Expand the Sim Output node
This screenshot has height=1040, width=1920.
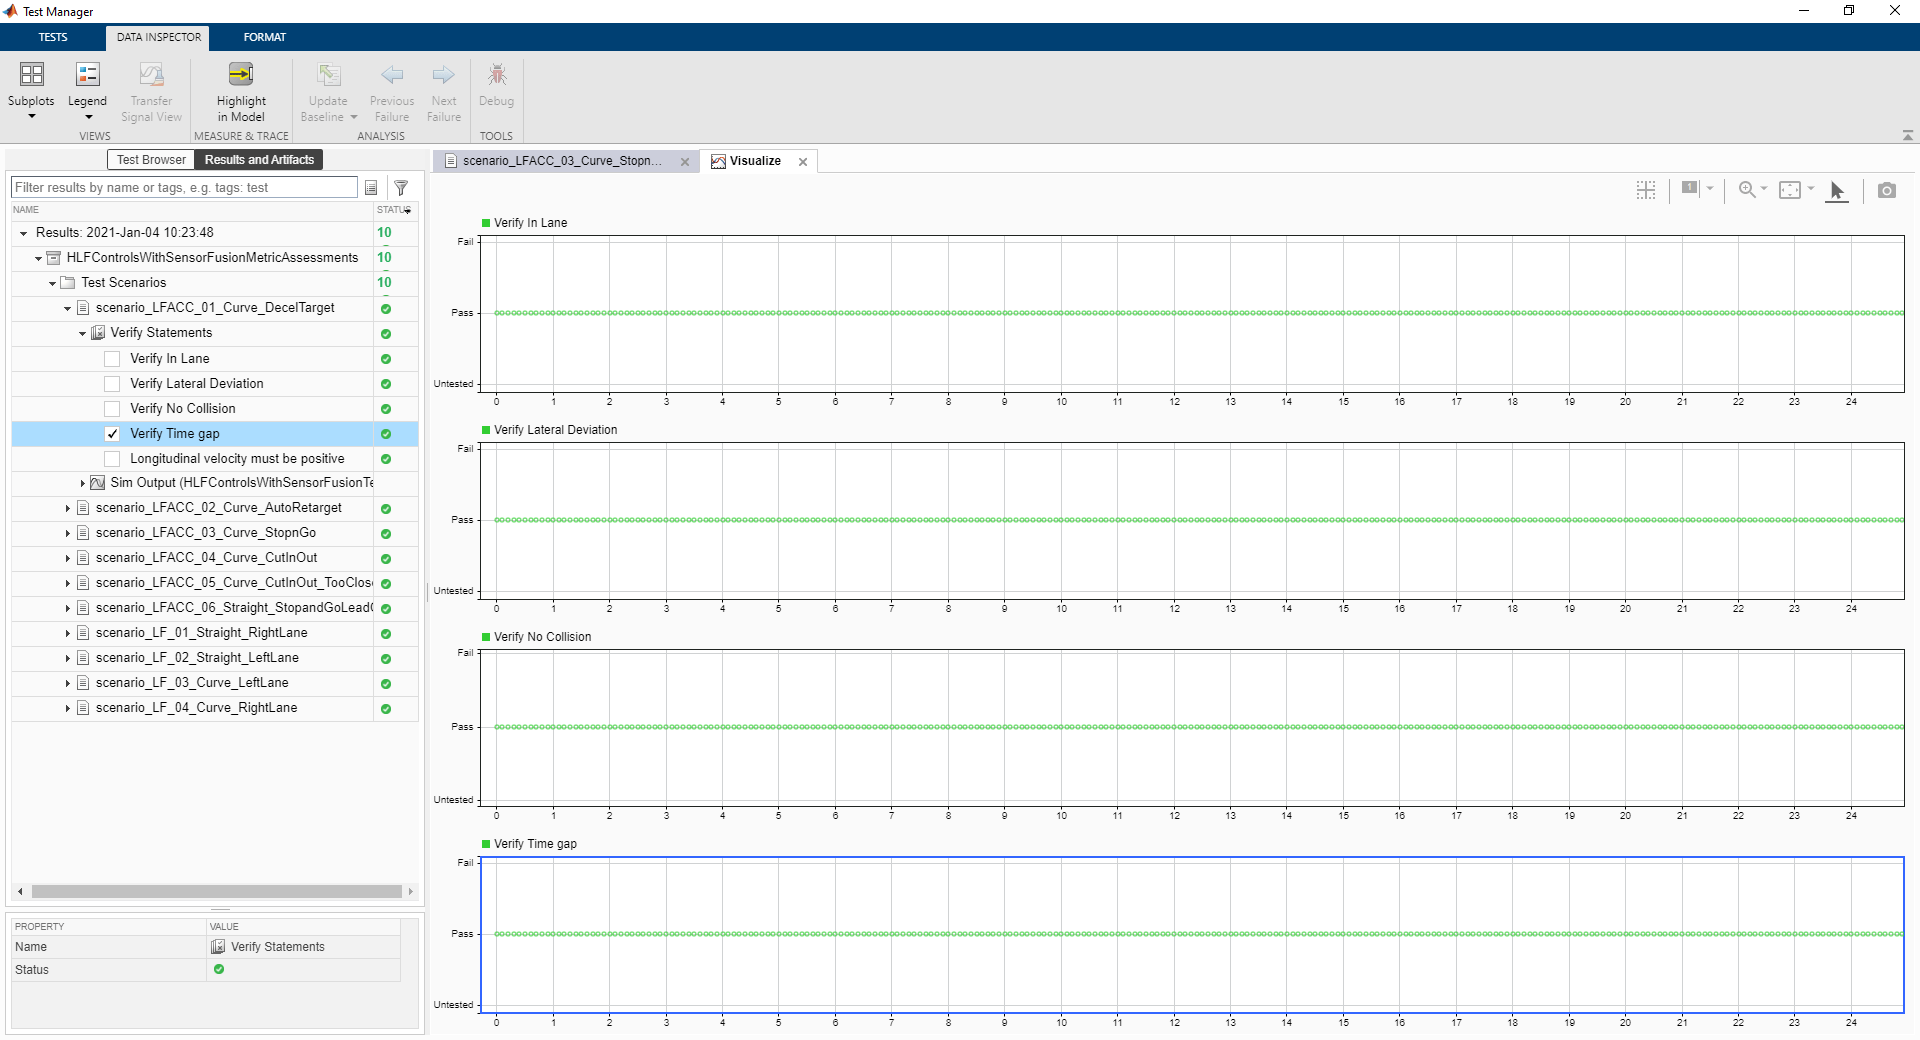tap(82, 484)
